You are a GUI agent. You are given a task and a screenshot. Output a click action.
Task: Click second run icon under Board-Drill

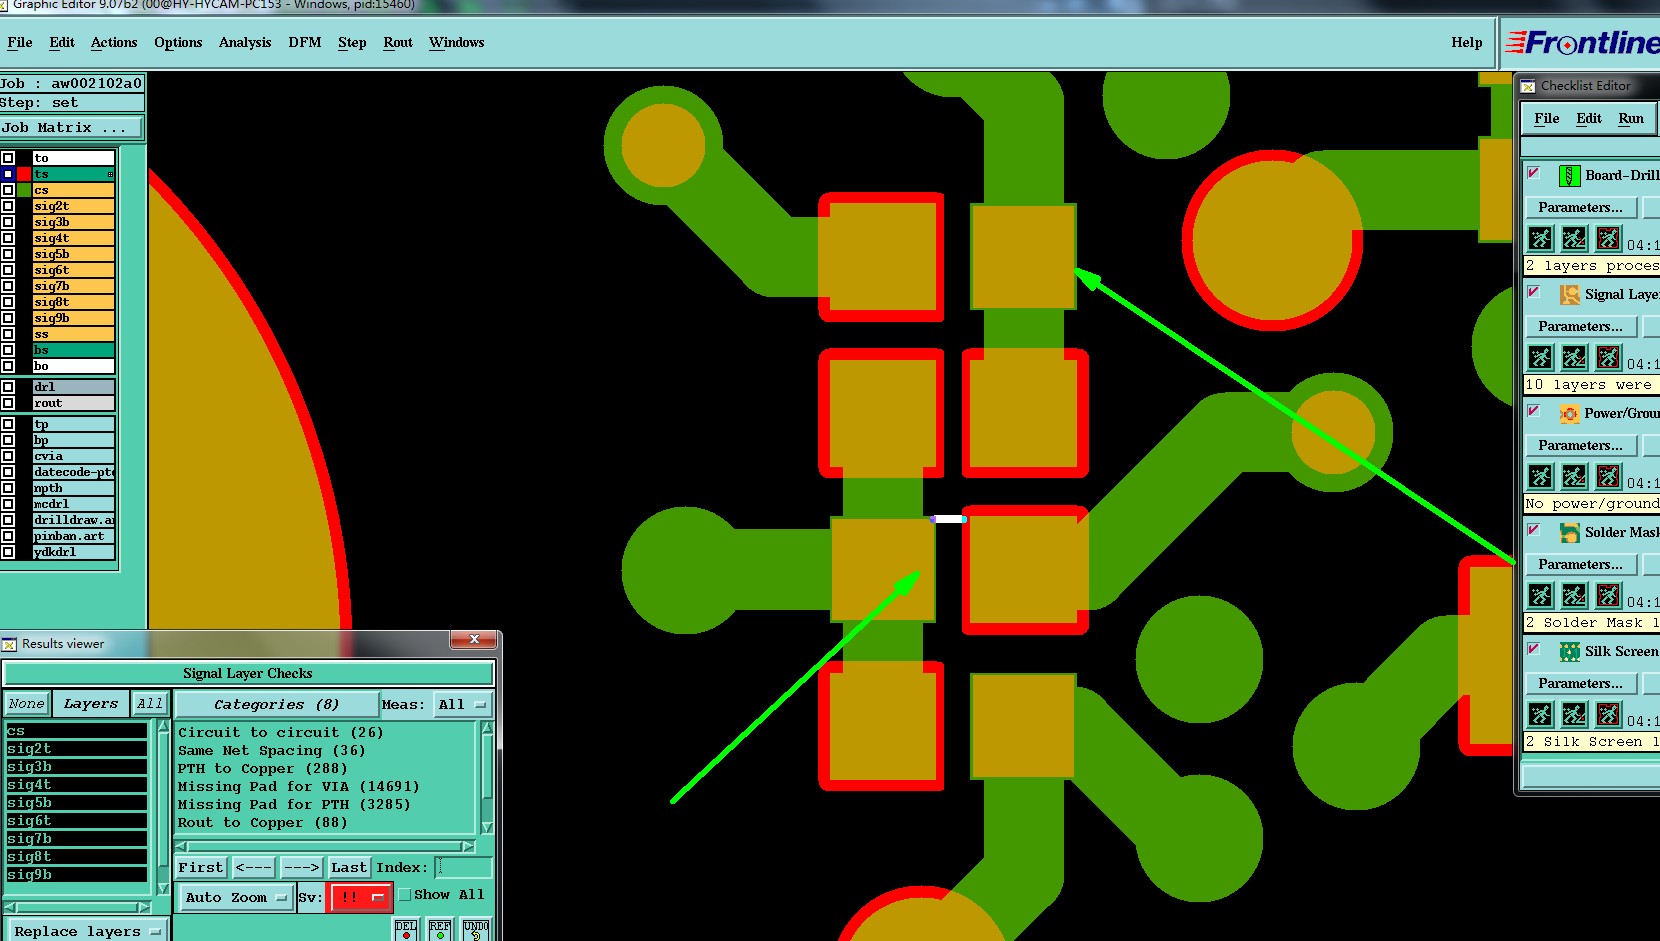1574,238
